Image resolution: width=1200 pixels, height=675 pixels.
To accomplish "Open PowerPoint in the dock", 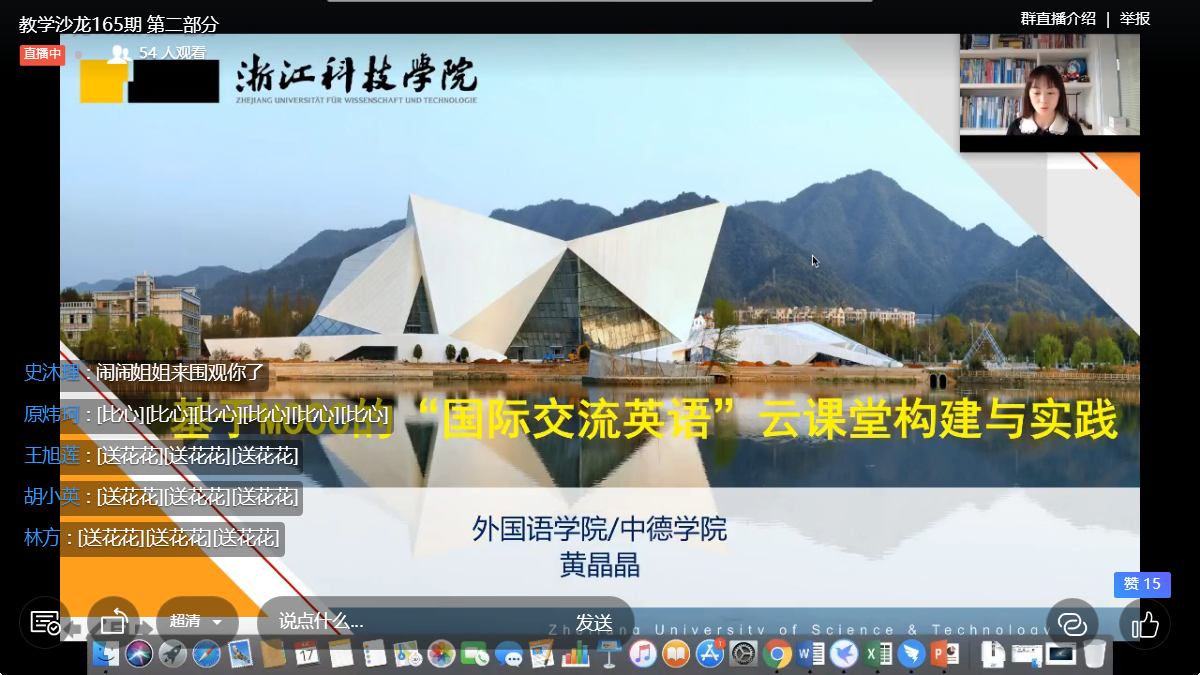I will [944, 655].
